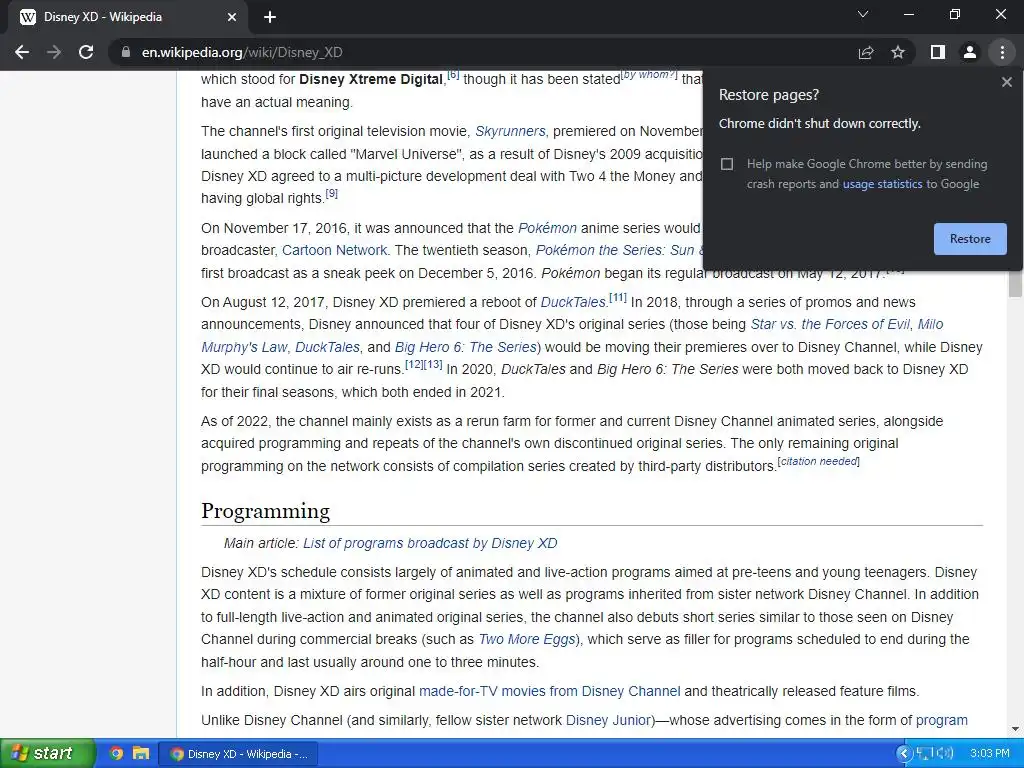
Task: Click the scroll down arrow of the page scrollbar
Action: pos(1015,729)
